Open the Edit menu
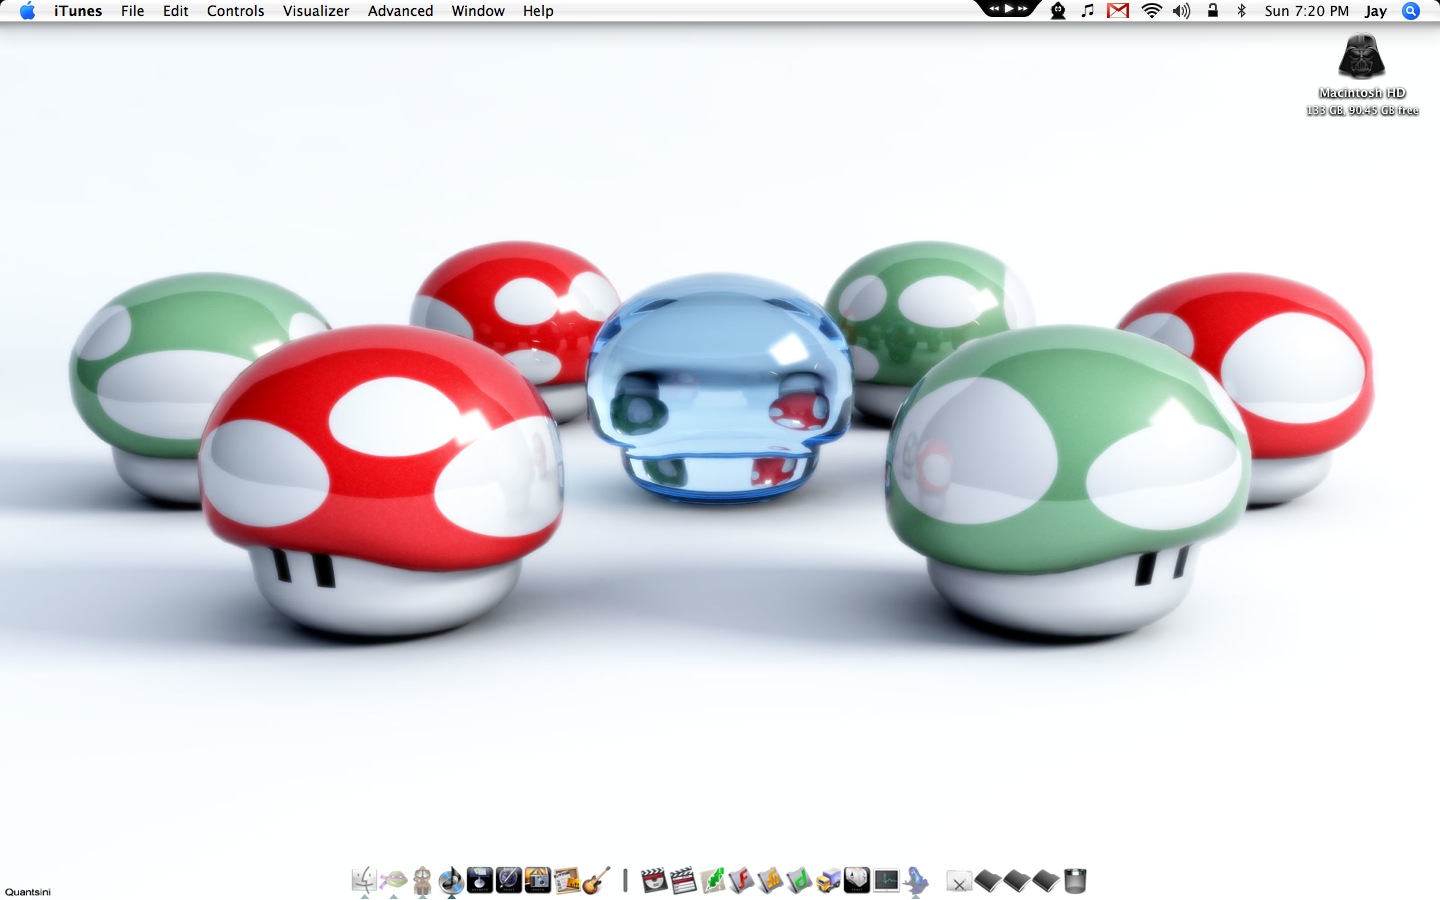 [x=176, y=11]
